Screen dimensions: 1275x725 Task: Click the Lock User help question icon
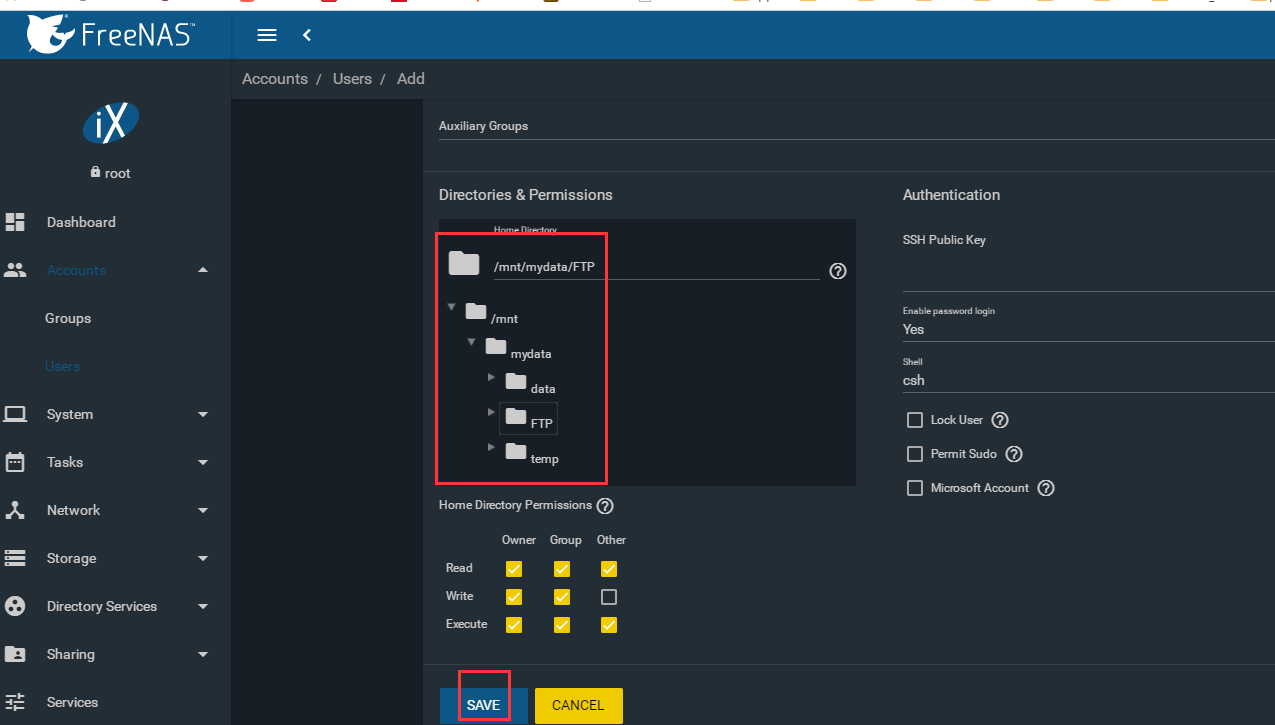point(999,420)
